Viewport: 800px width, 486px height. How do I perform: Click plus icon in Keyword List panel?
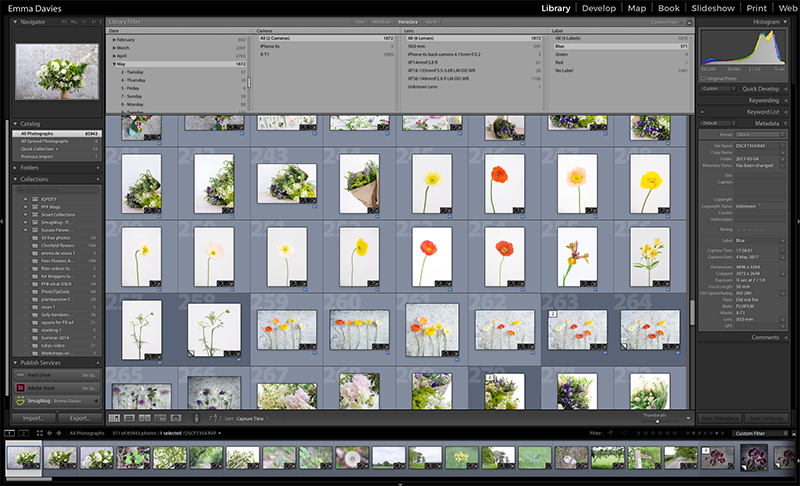[703, 112]
